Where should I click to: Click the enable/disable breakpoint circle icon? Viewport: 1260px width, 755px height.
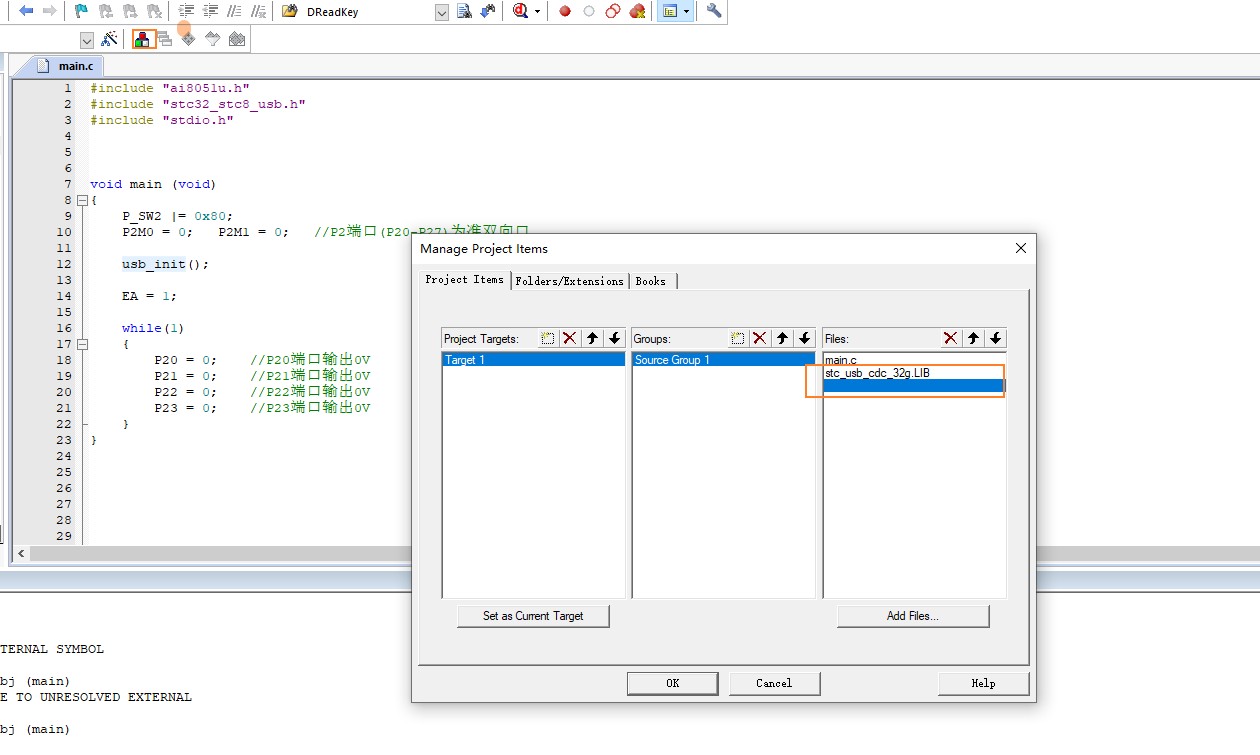click(589, 11)
